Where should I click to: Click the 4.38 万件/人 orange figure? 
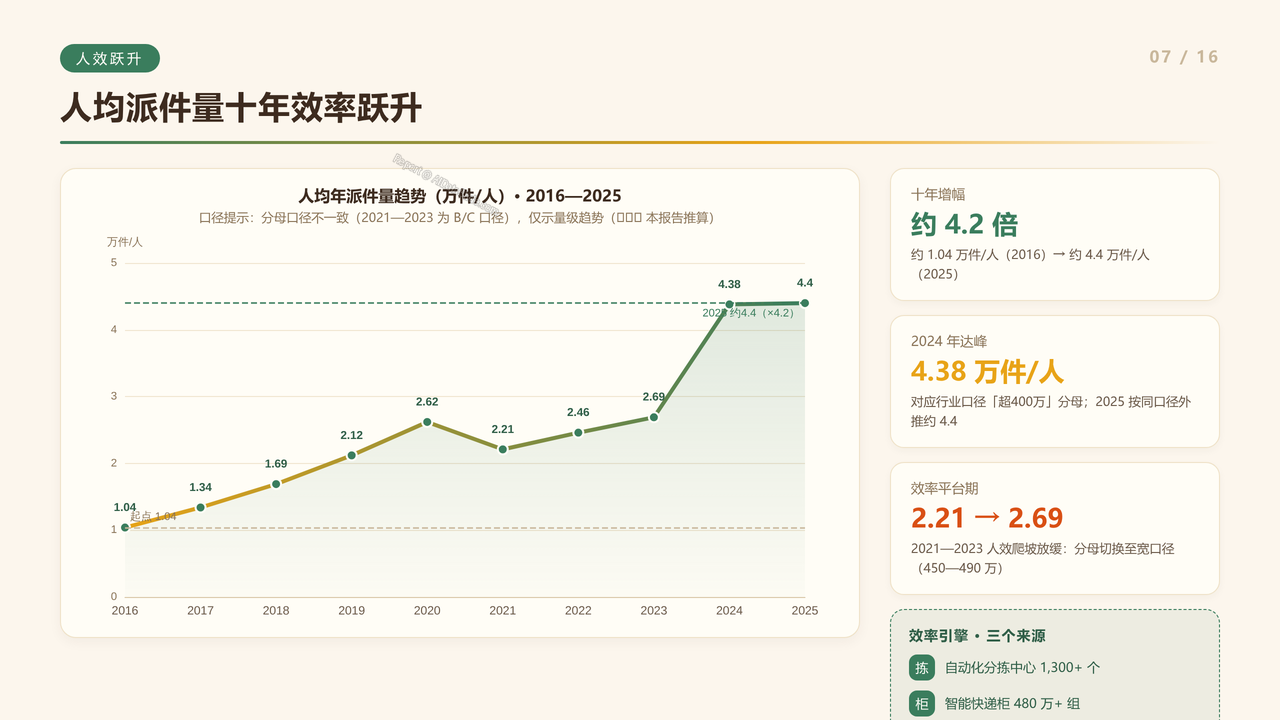(987, 371)
